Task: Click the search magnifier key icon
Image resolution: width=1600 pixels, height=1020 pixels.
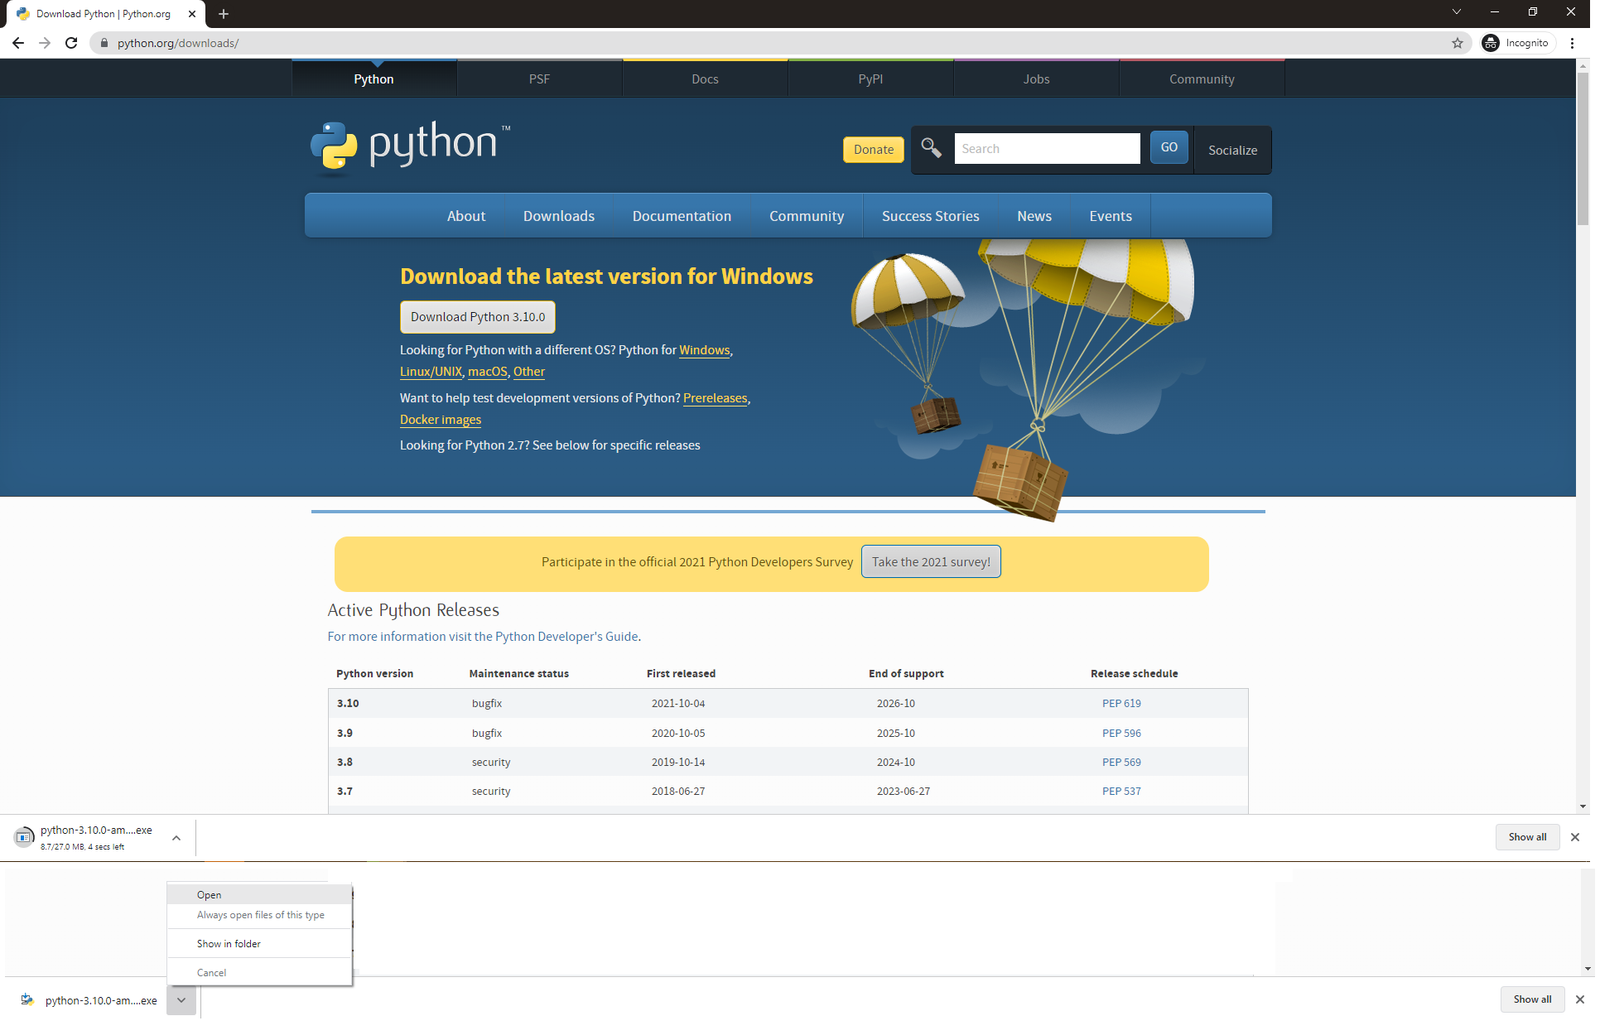Action: point(930,147)
